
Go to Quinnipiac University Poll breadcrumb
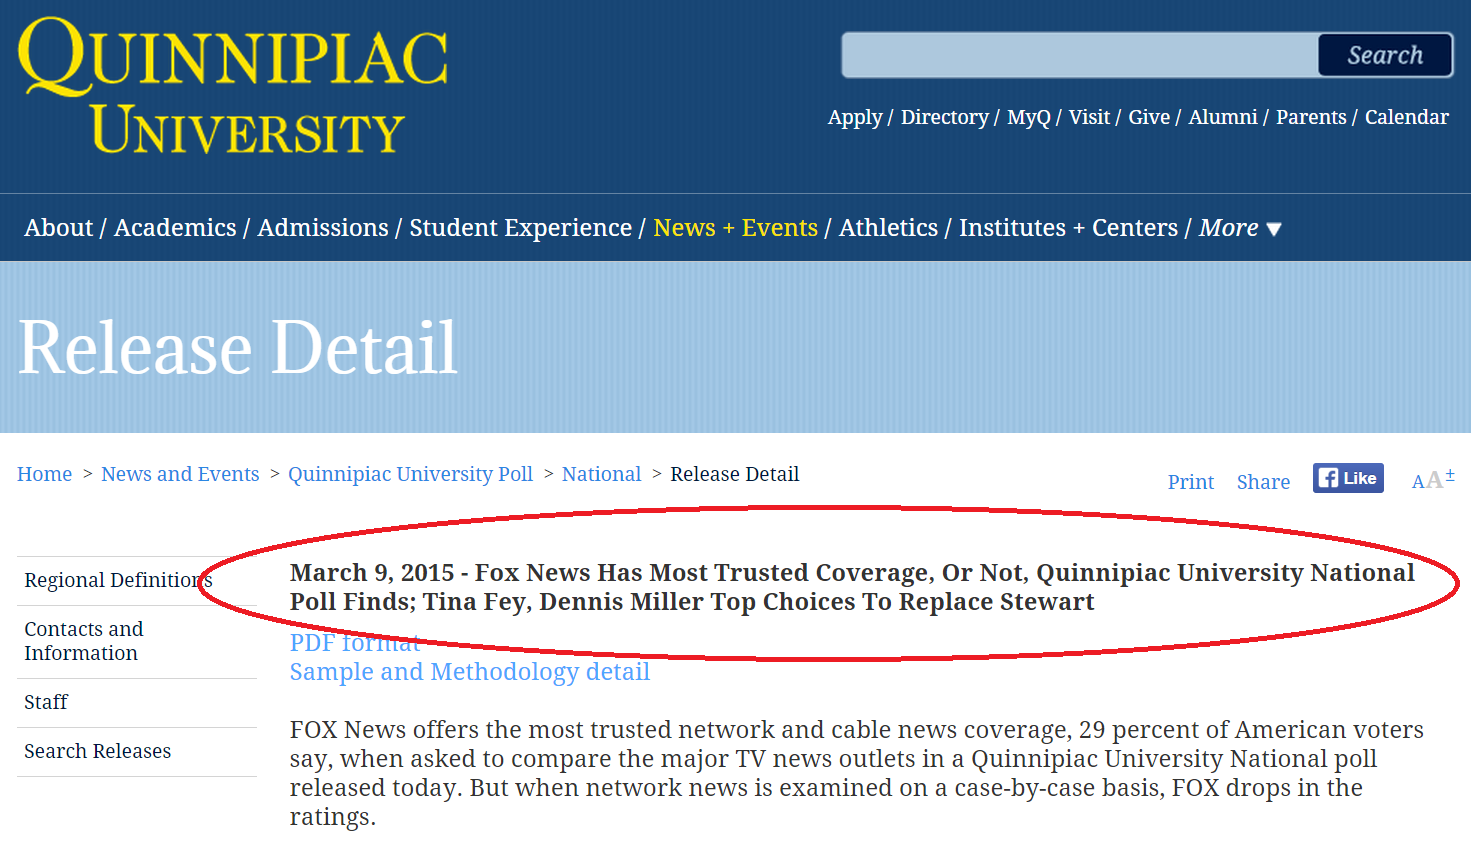410,474
